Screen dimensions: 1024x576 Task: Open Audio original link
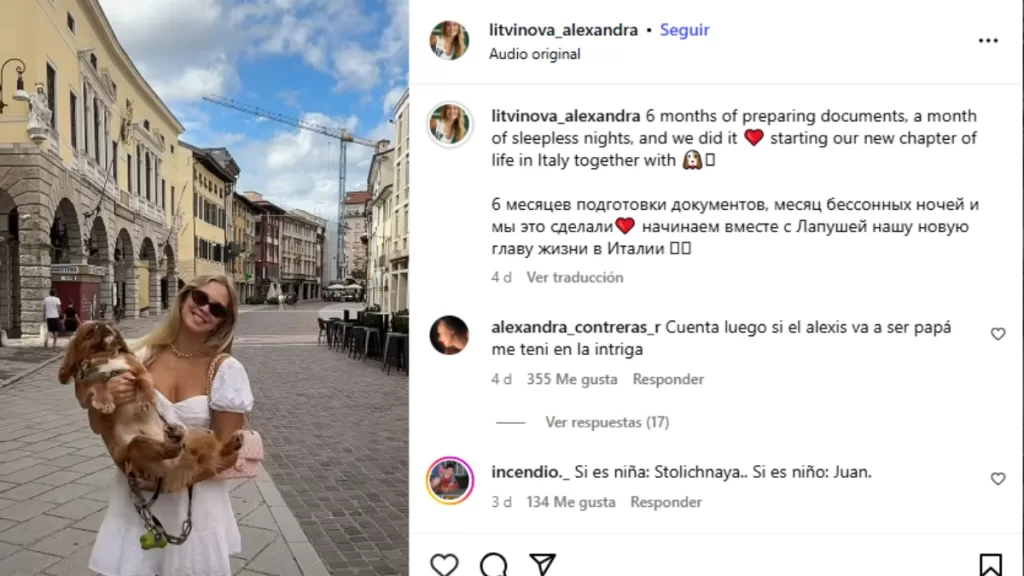pyautogui.click(x=535, y=54)
